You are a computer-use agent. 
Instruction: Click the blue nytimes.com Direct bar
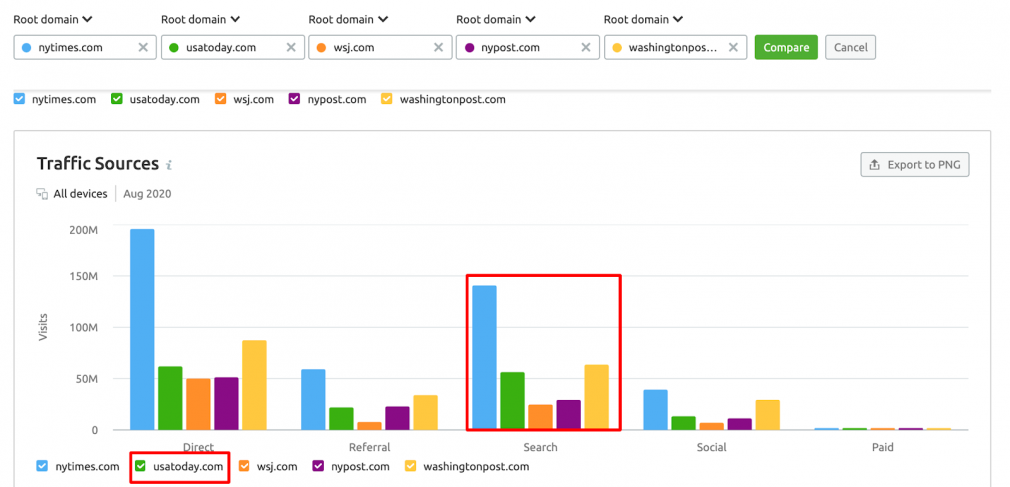142,329
